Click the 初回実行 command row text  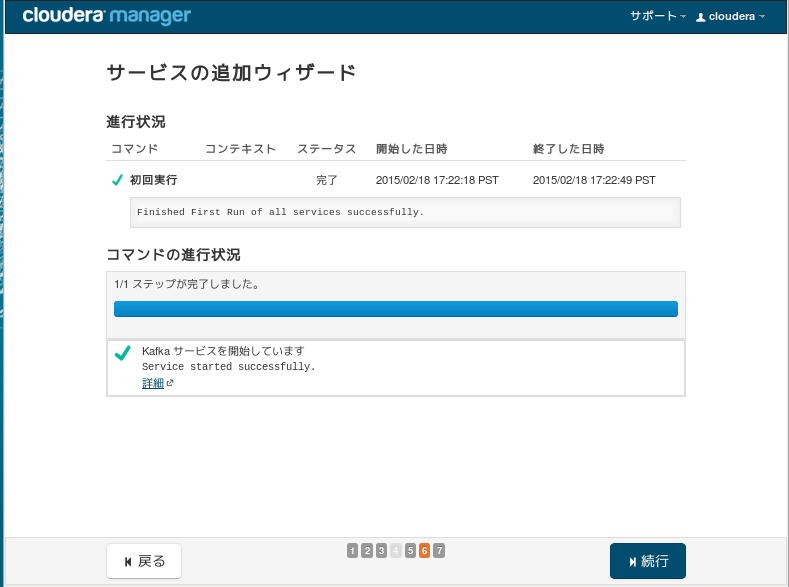153,180
